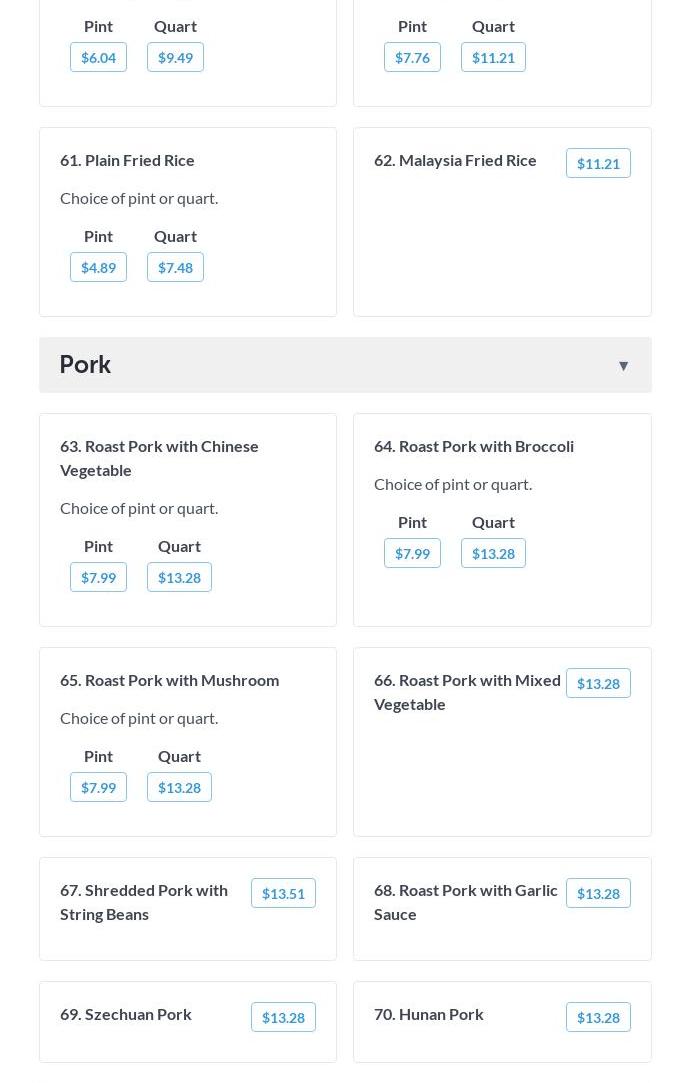Viewport: 690px width, 1083px height.
Task: Choose quart of Roast Pork Chinese Vegetable
Action: tap(179, 577)
